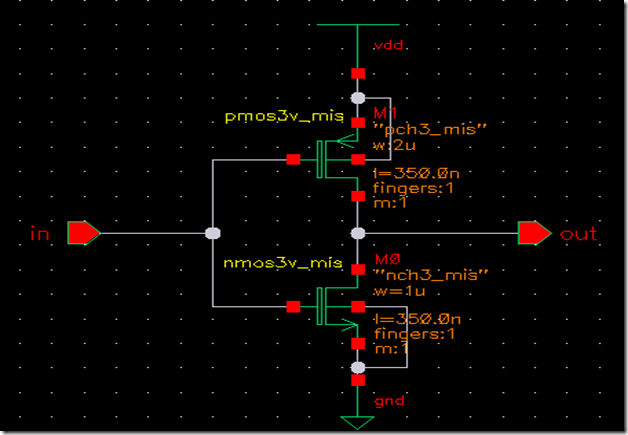This screenshot has height=435, width=628.
Task: Click the 'w:2u' width parameter
Action: coord(394,145)
